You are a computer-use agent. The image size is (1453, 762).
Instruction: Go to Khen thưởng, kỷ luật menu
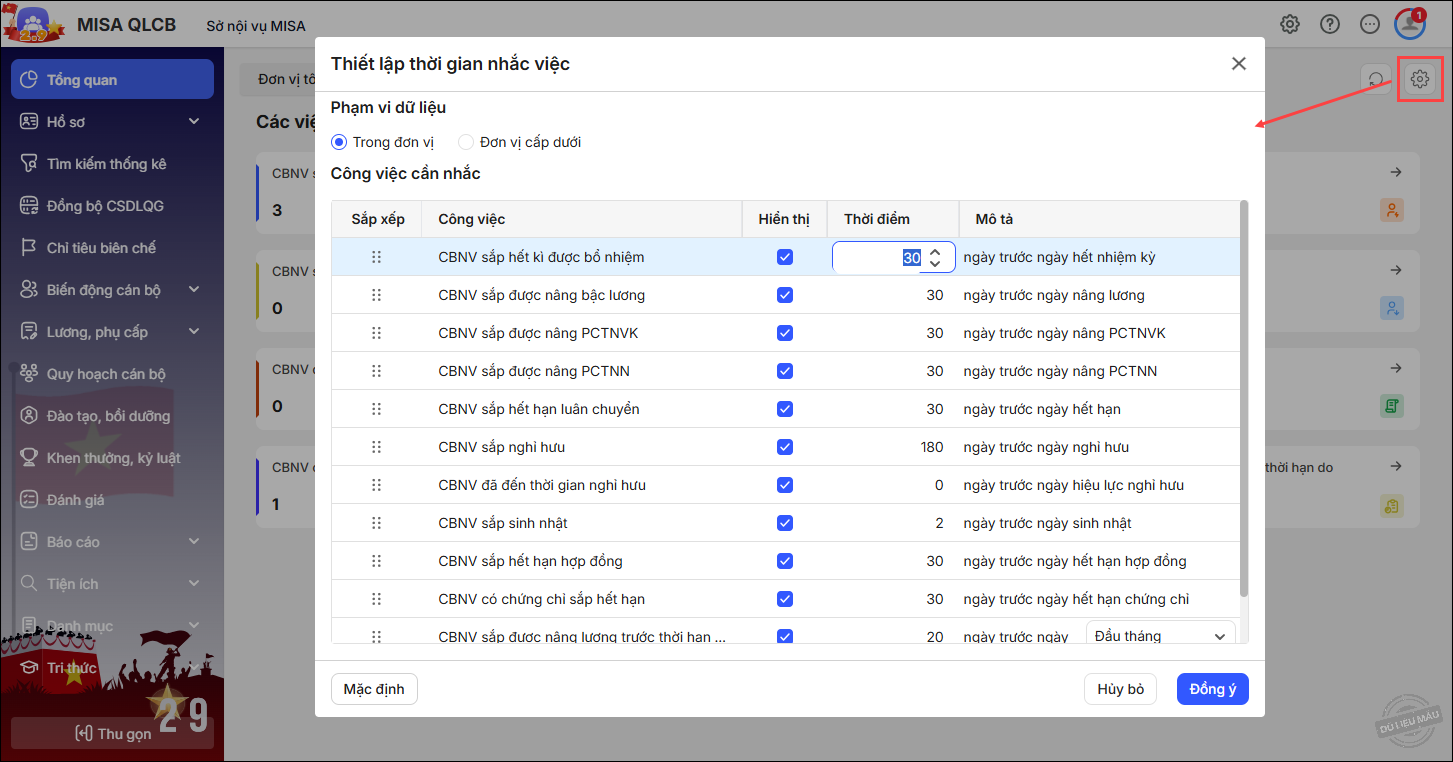(x=113, y=458)
